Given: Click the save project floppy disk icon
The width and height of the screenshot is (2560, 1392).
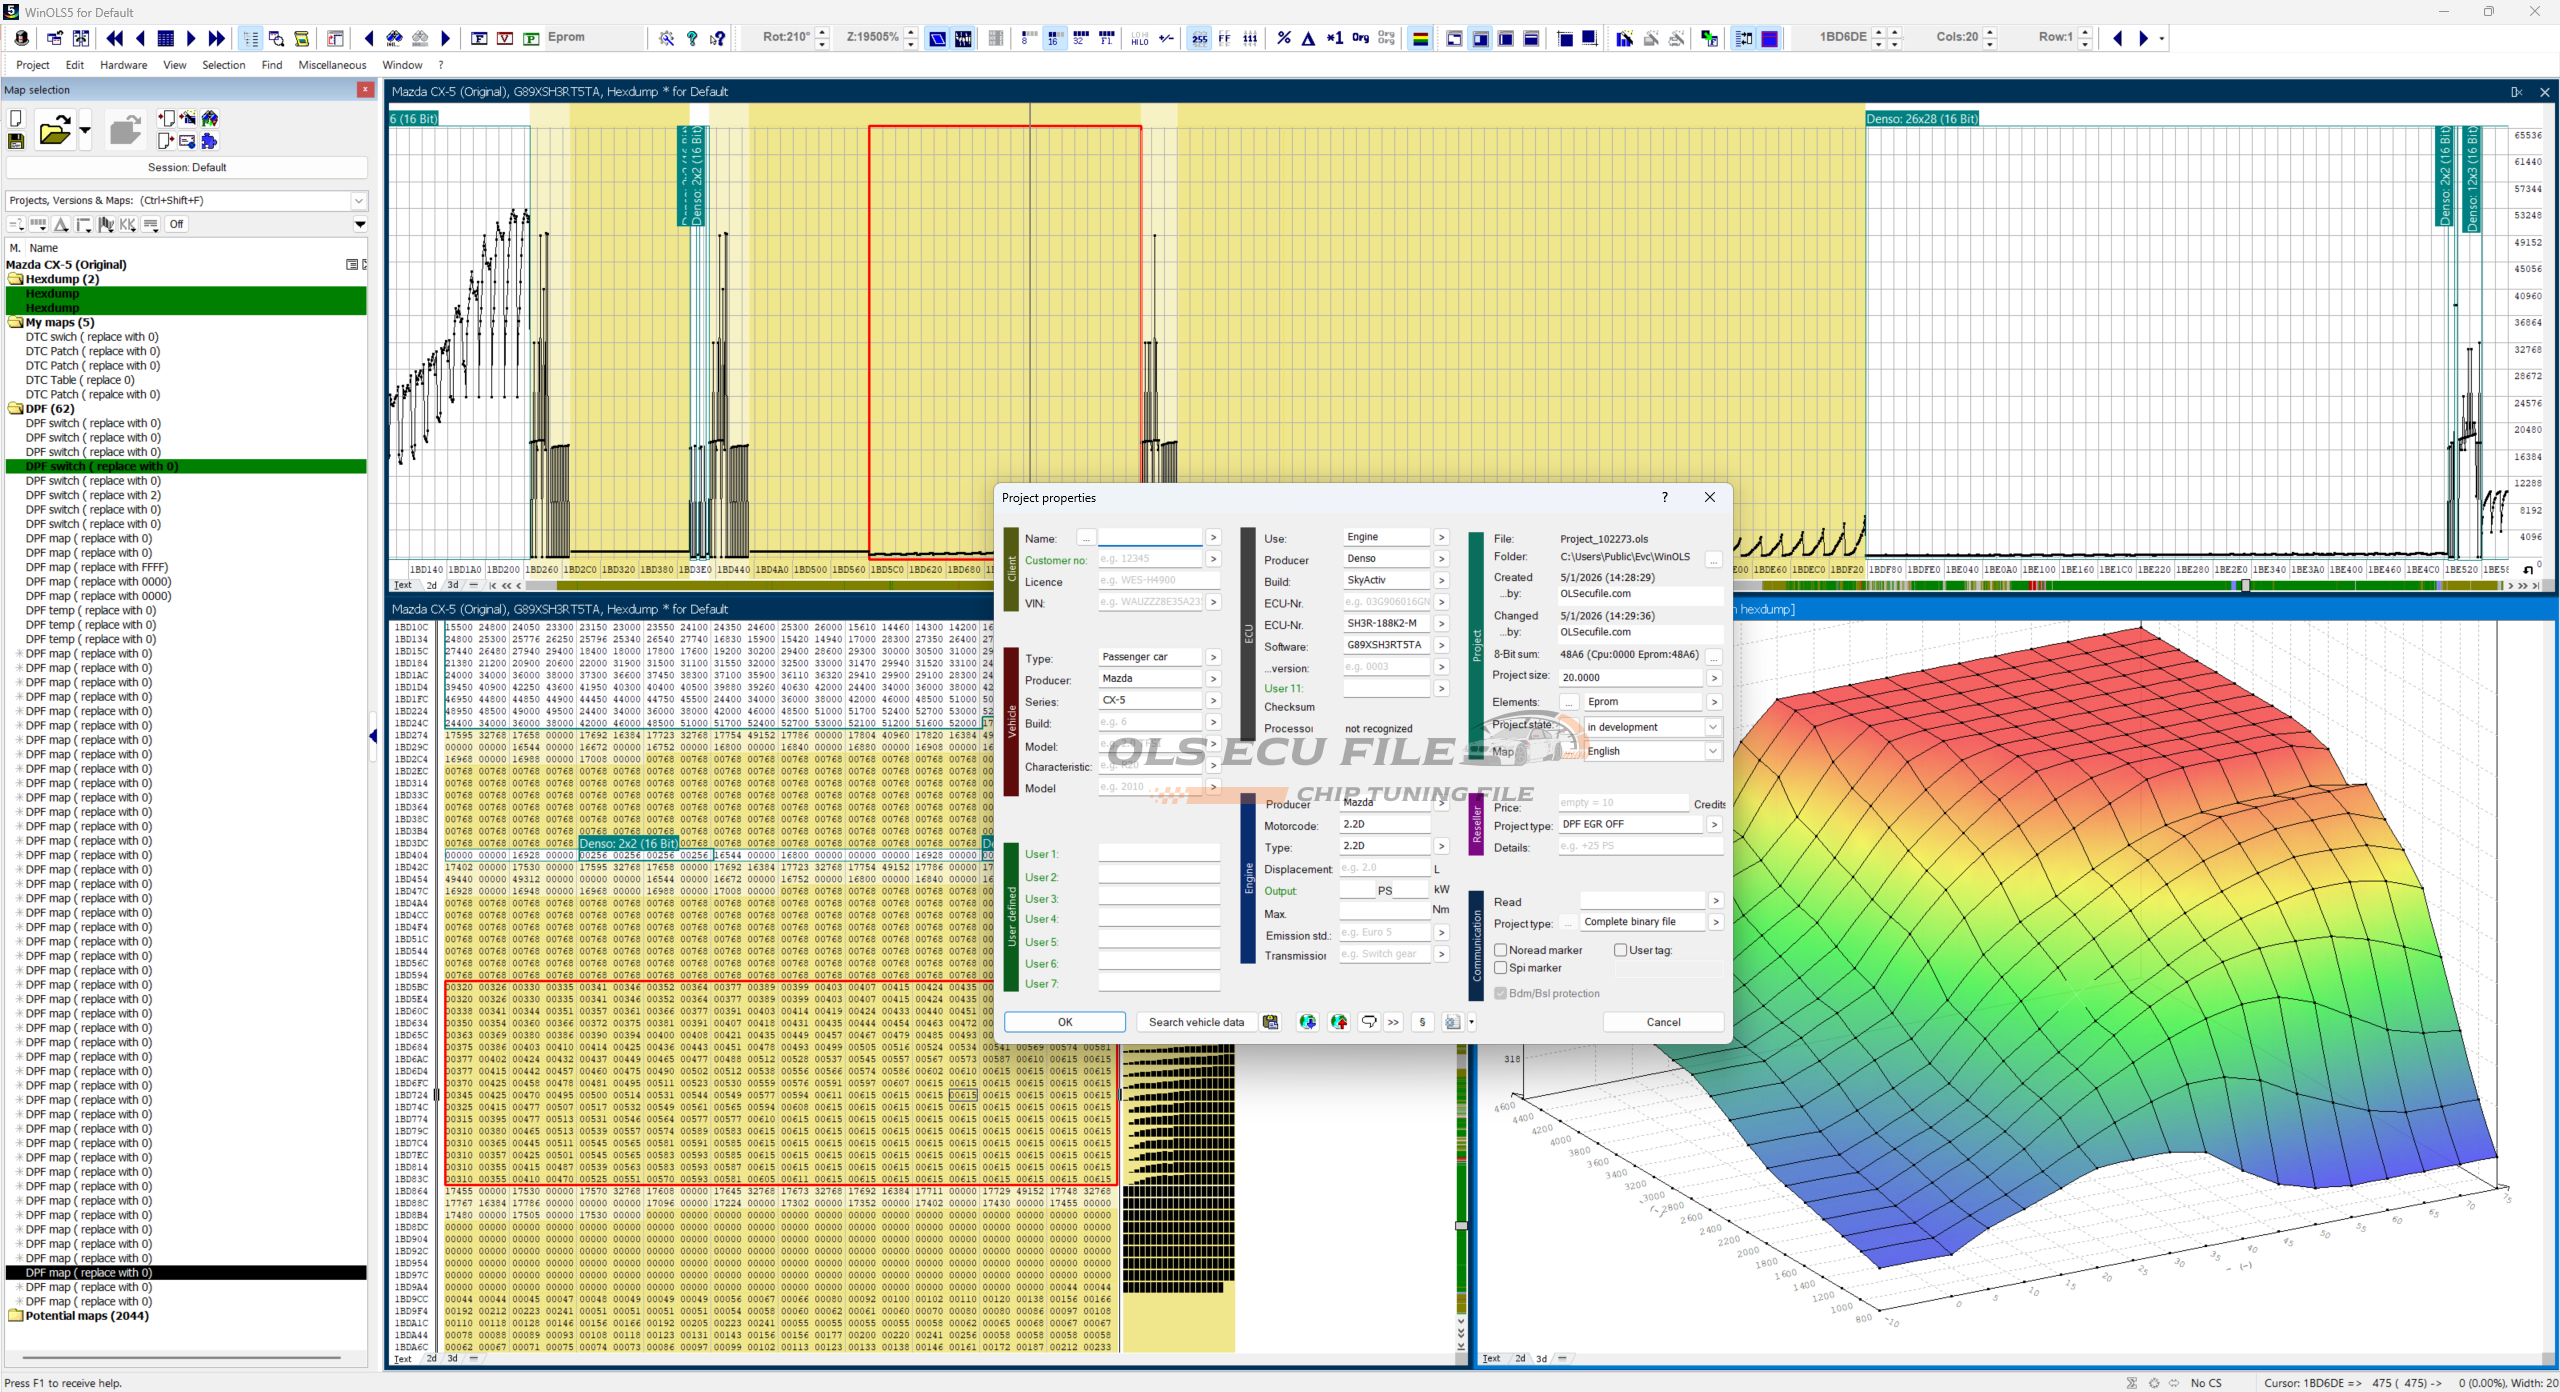Looking at the screenshot, I should tap(16, 141).
